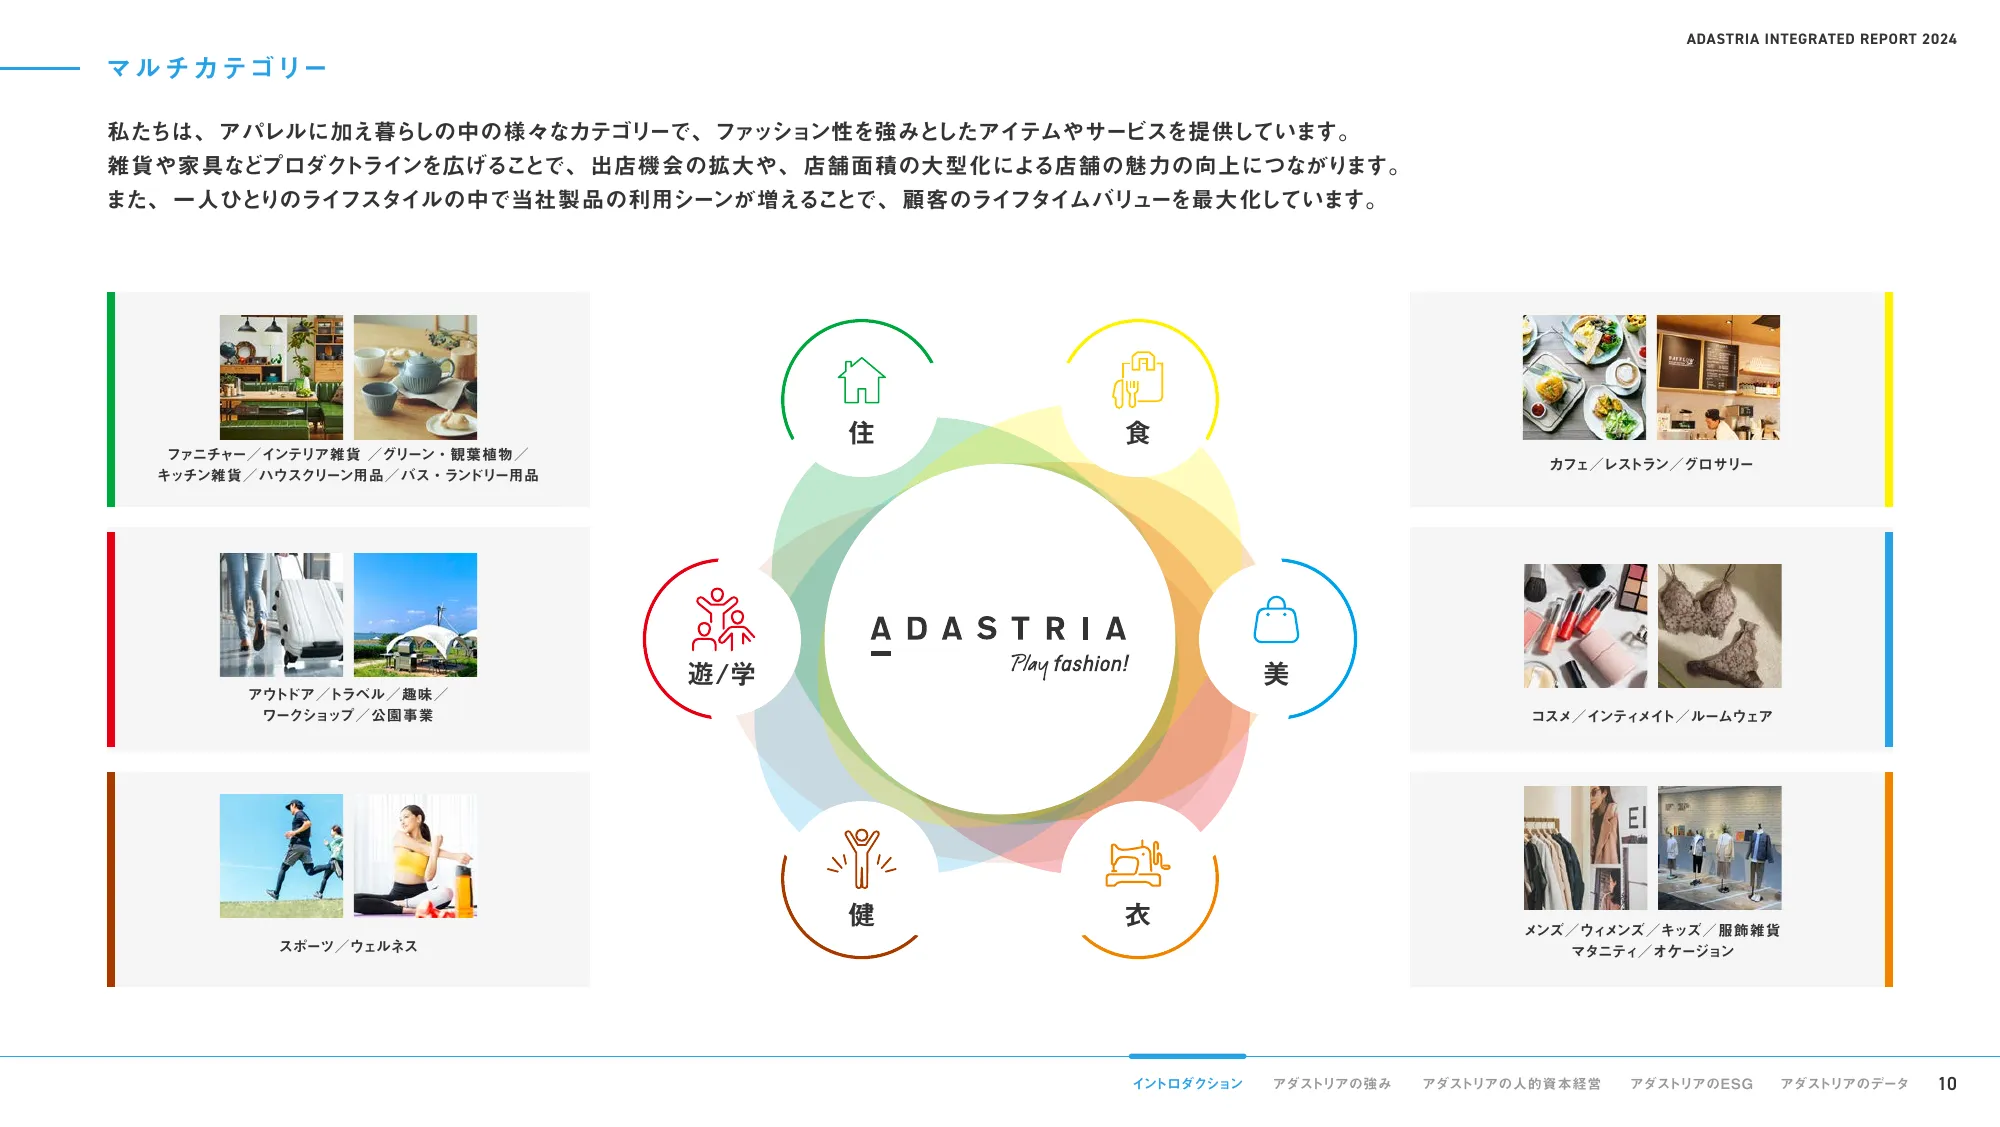
Task: Open the アダストリアの人的資本経営 tab
Action: tap(1511, 1084)
